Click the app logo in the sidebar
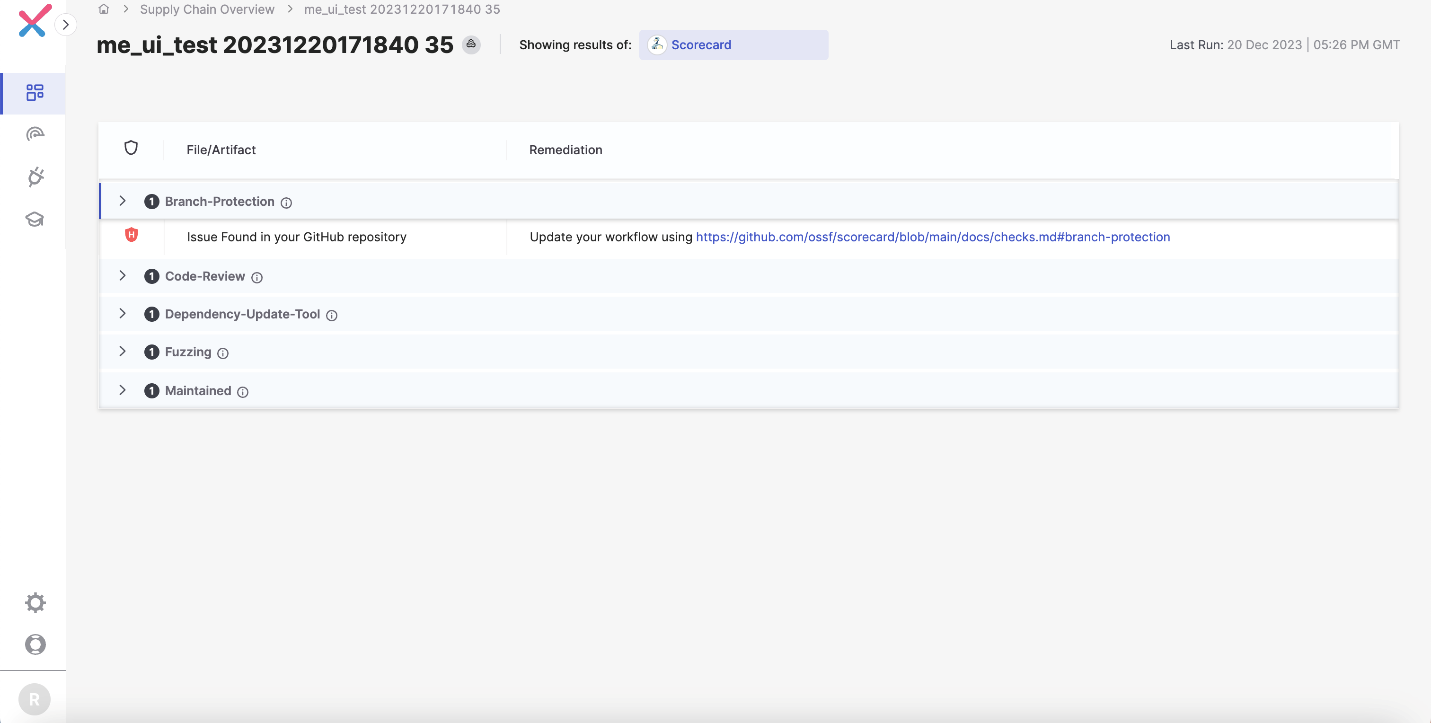 (x=34, y=22)
